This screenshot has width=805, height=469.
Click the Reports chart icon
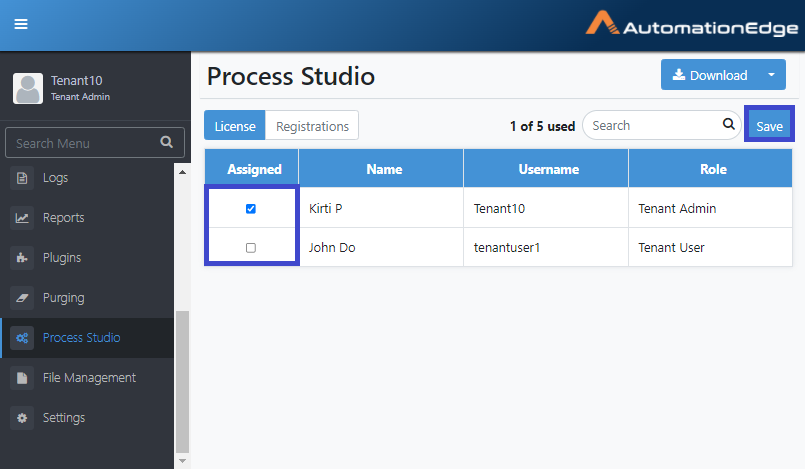coord(22,218)
